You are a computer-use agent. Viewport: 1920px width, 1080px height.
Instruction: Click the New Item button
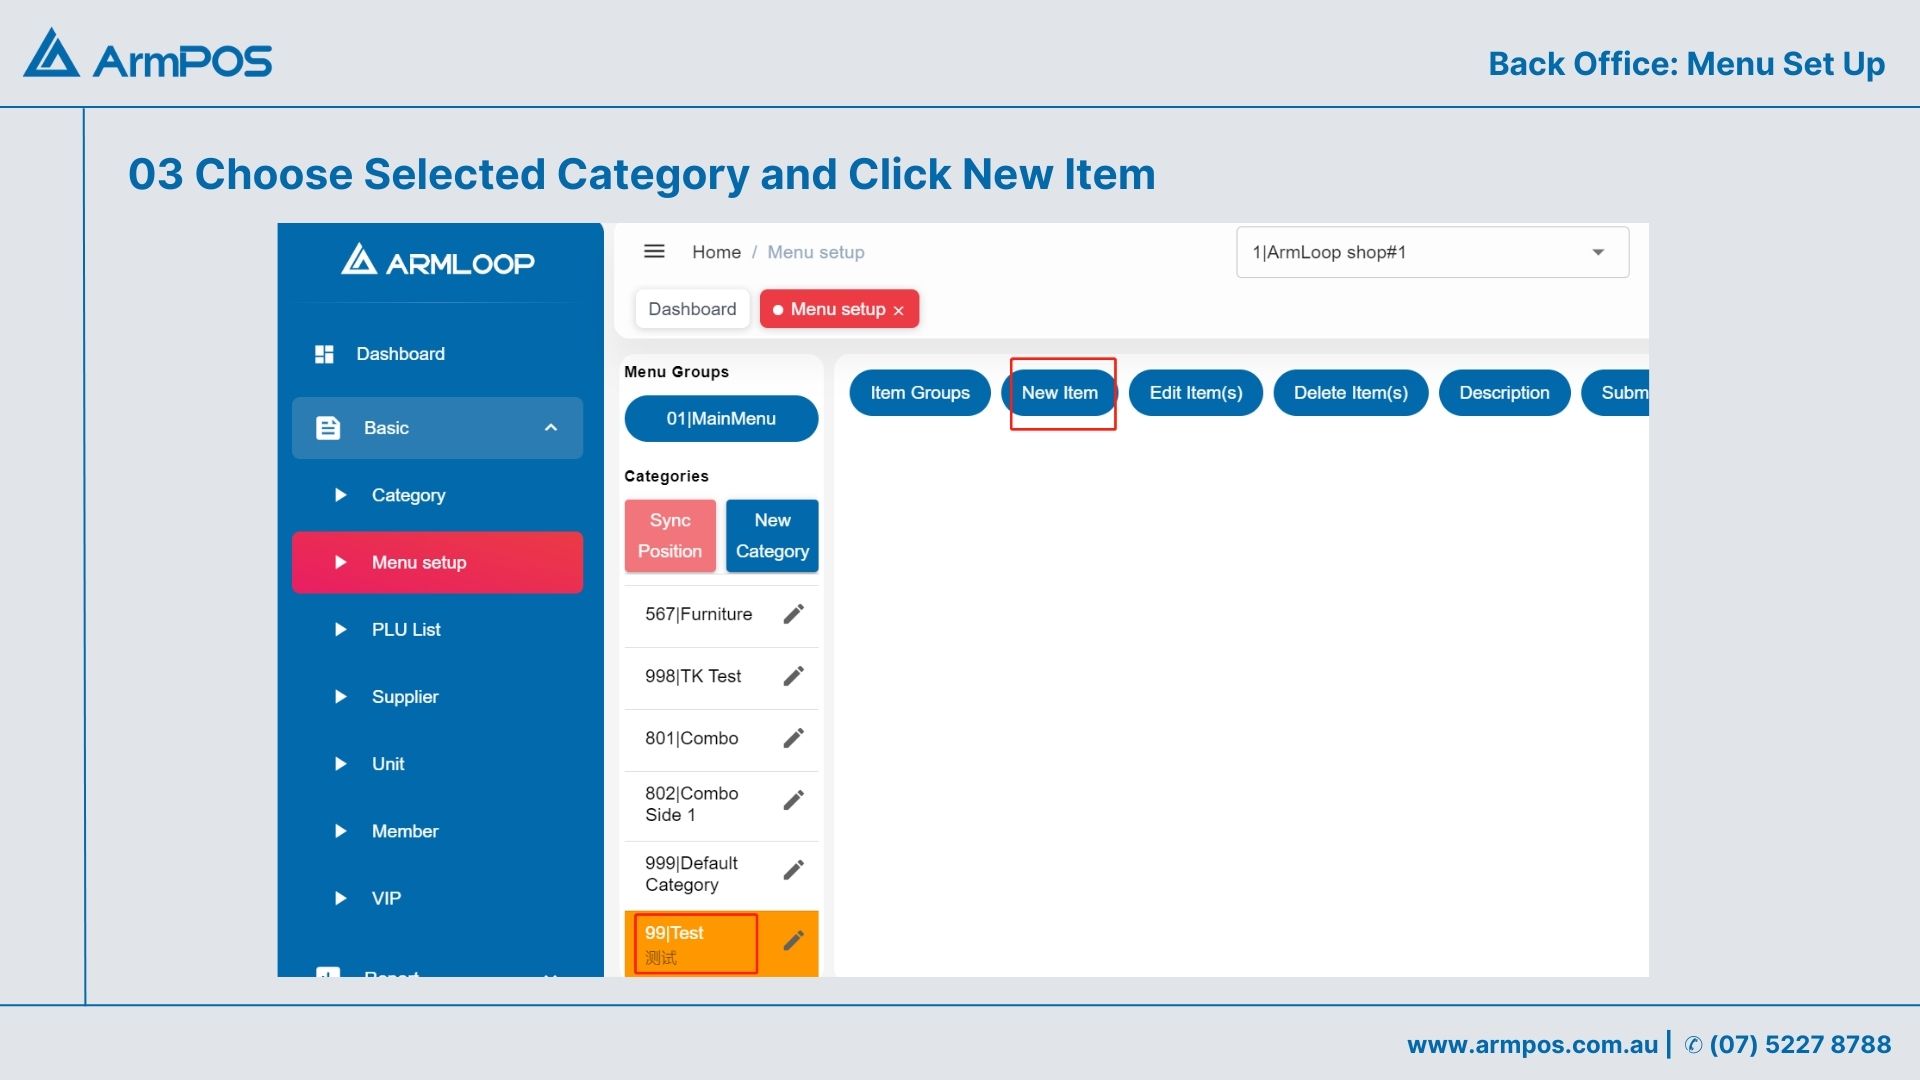tap(1060, 393)
